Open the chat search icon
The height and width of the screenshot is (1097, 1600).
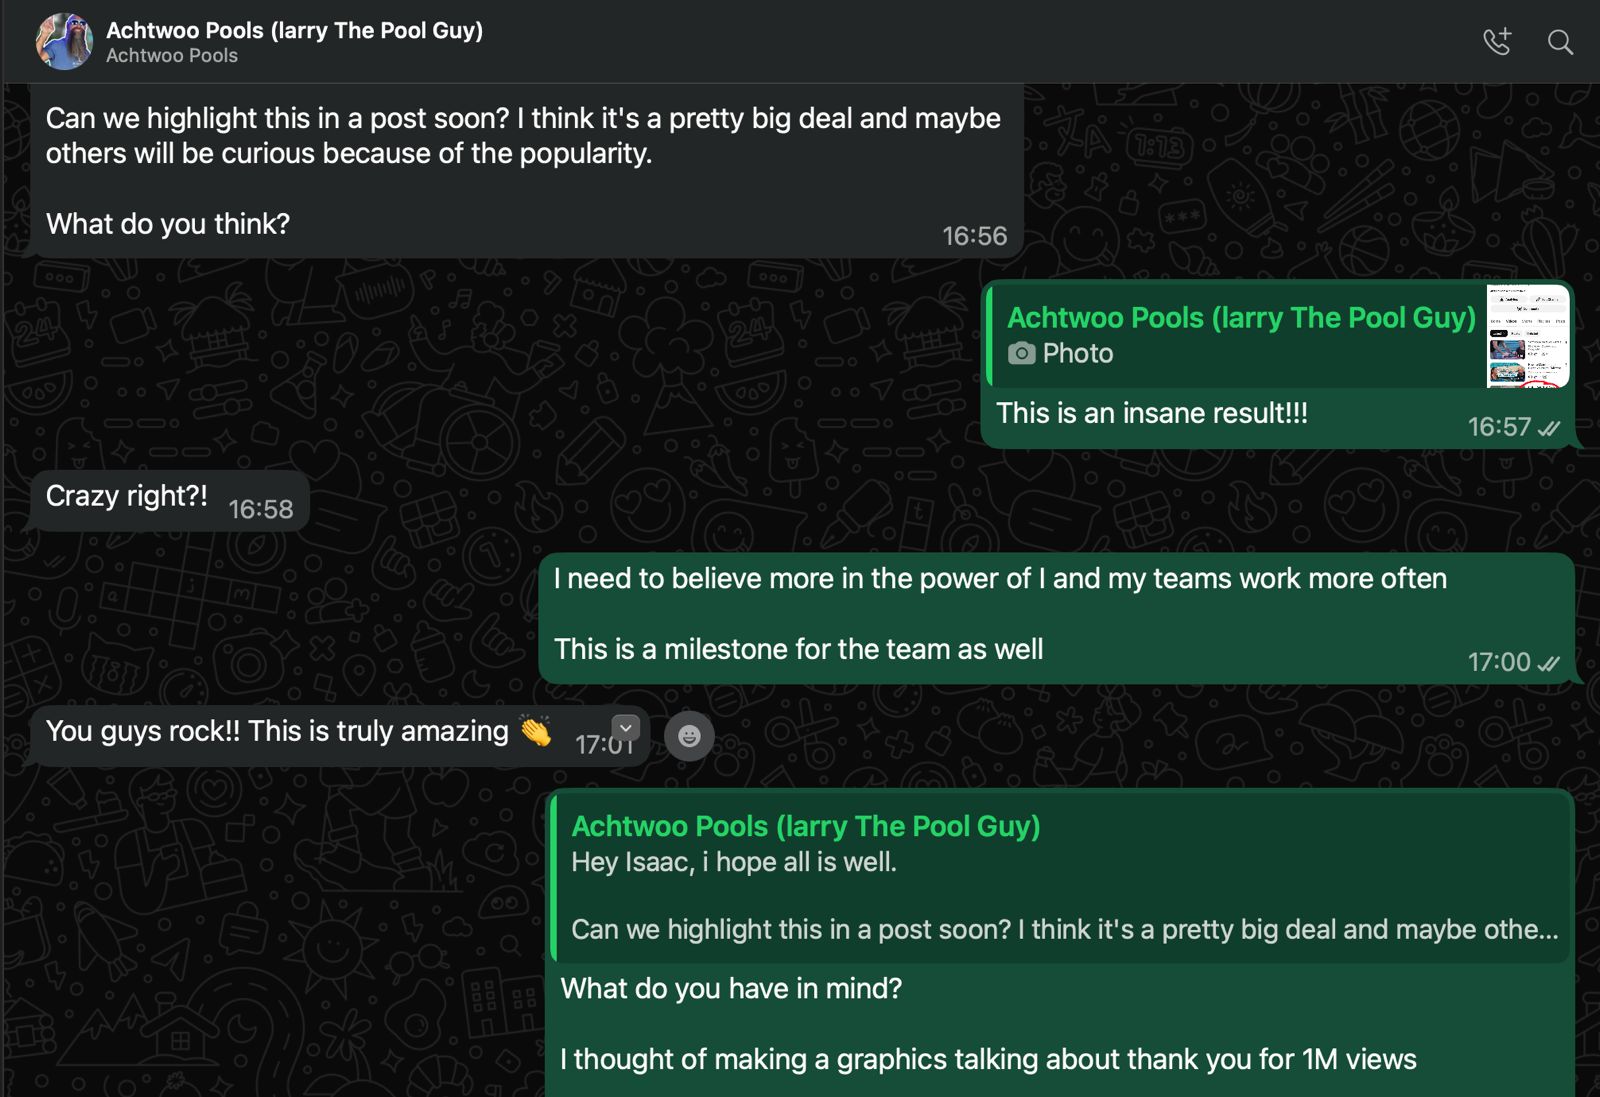[1560, 42]
